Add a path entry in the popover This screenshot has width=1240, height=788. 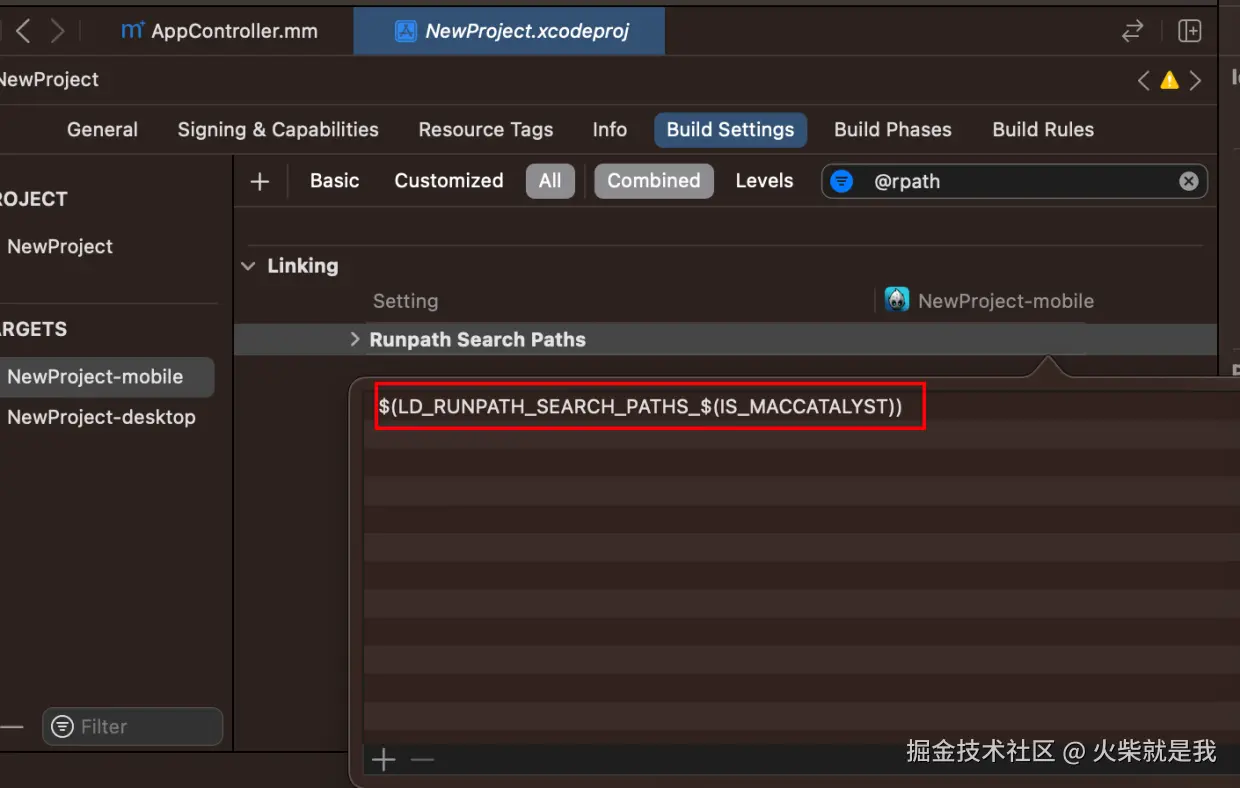point(384,760)
